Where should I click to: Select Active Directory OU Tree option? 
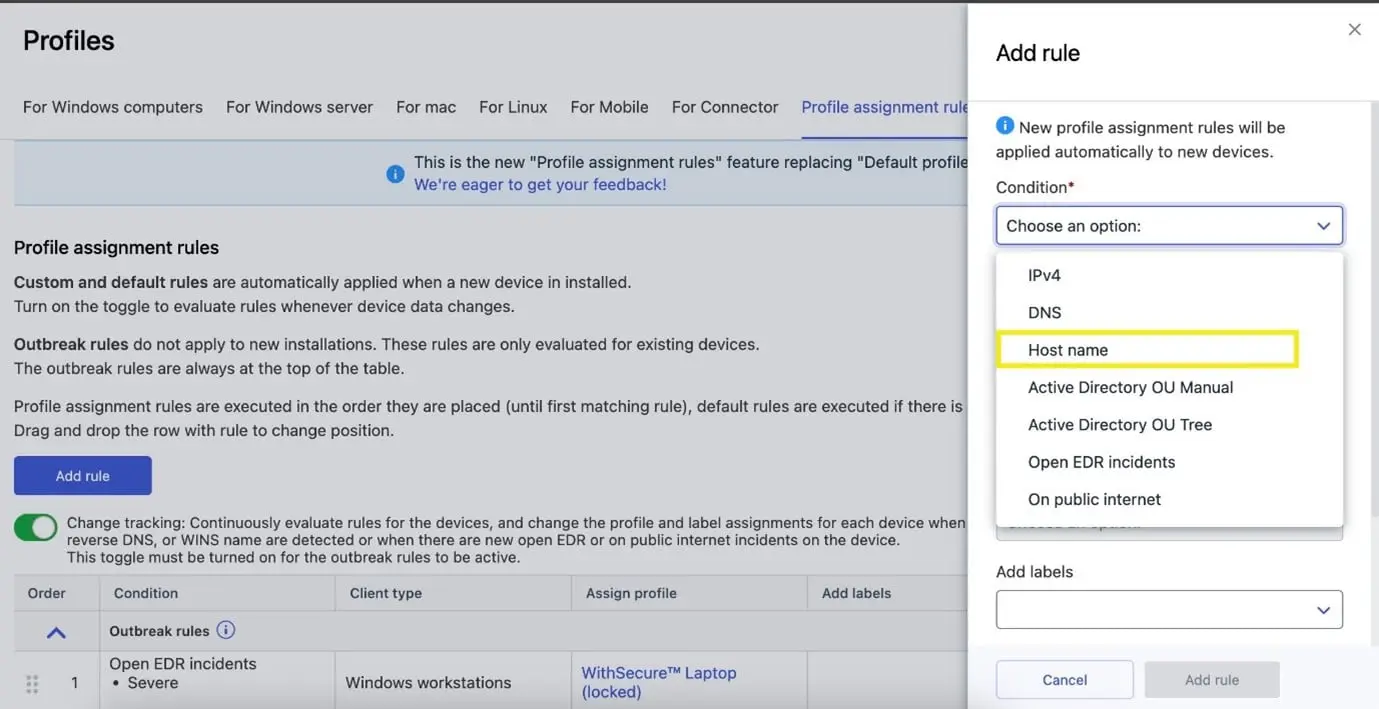tap(1169, 425)
